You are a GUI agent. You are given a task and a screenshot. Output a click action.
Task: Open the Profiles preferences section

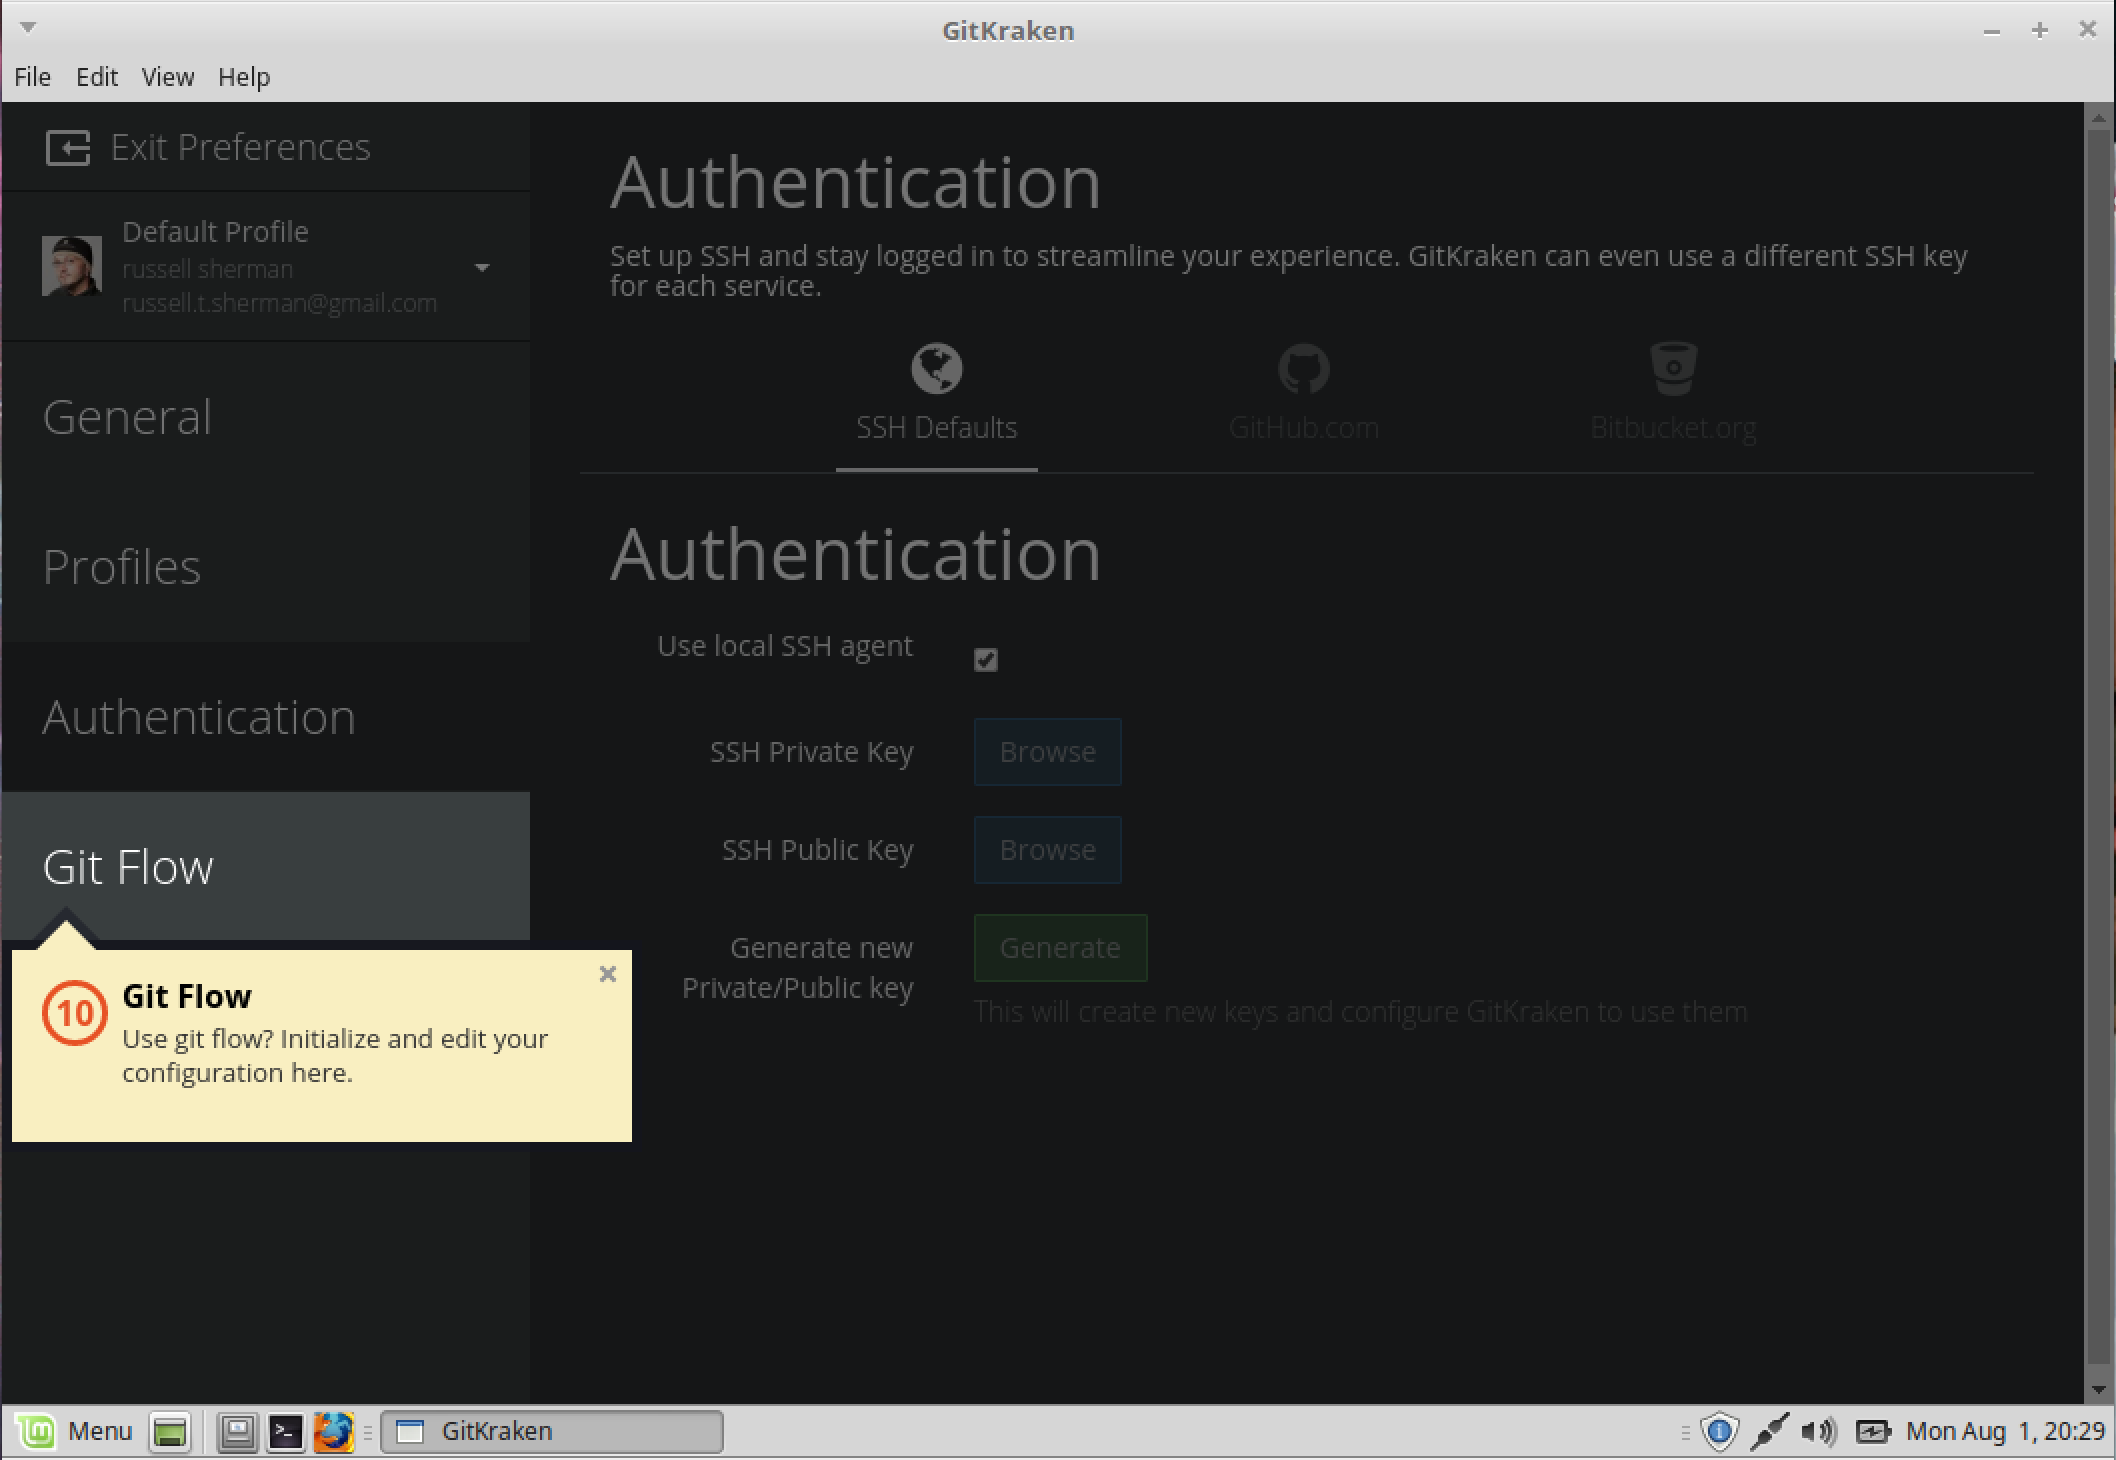point(266,567)
